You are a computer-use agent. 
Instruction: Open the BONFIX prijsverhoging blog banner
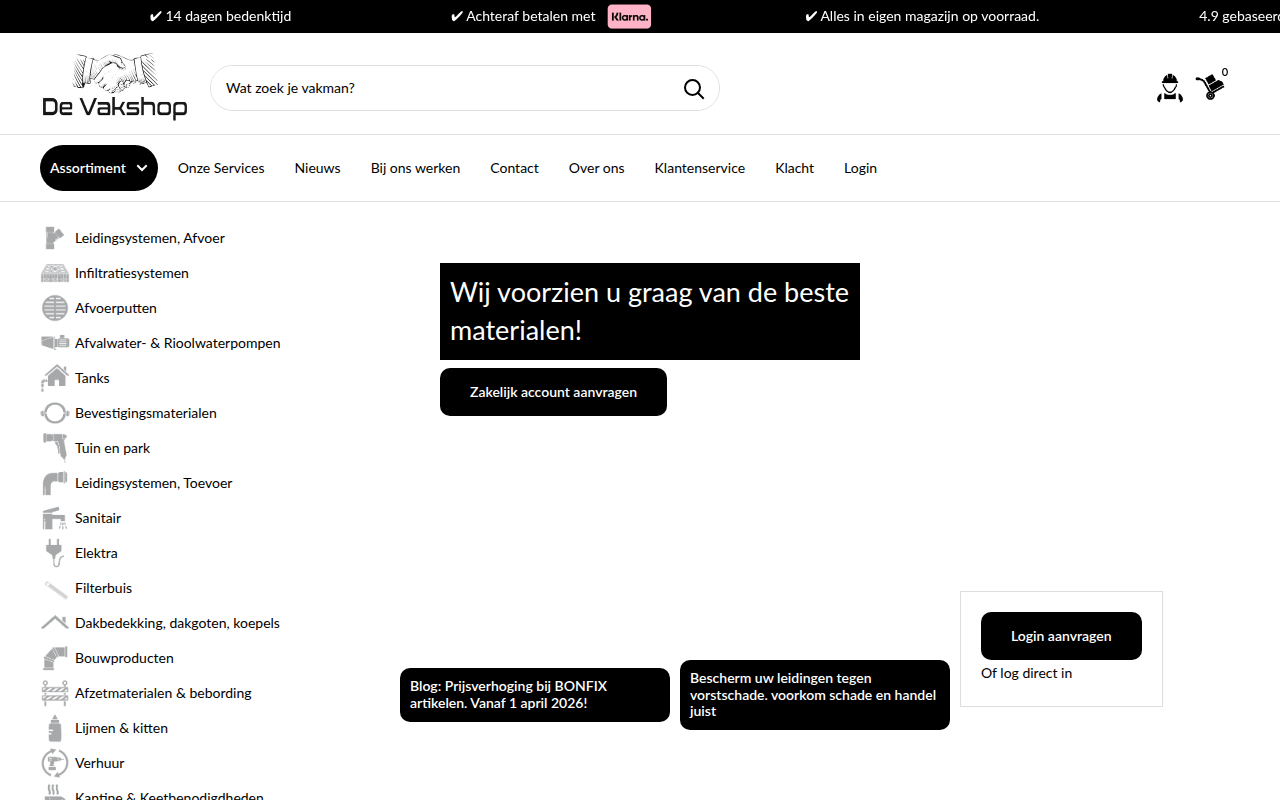click(x=535, y=695)
